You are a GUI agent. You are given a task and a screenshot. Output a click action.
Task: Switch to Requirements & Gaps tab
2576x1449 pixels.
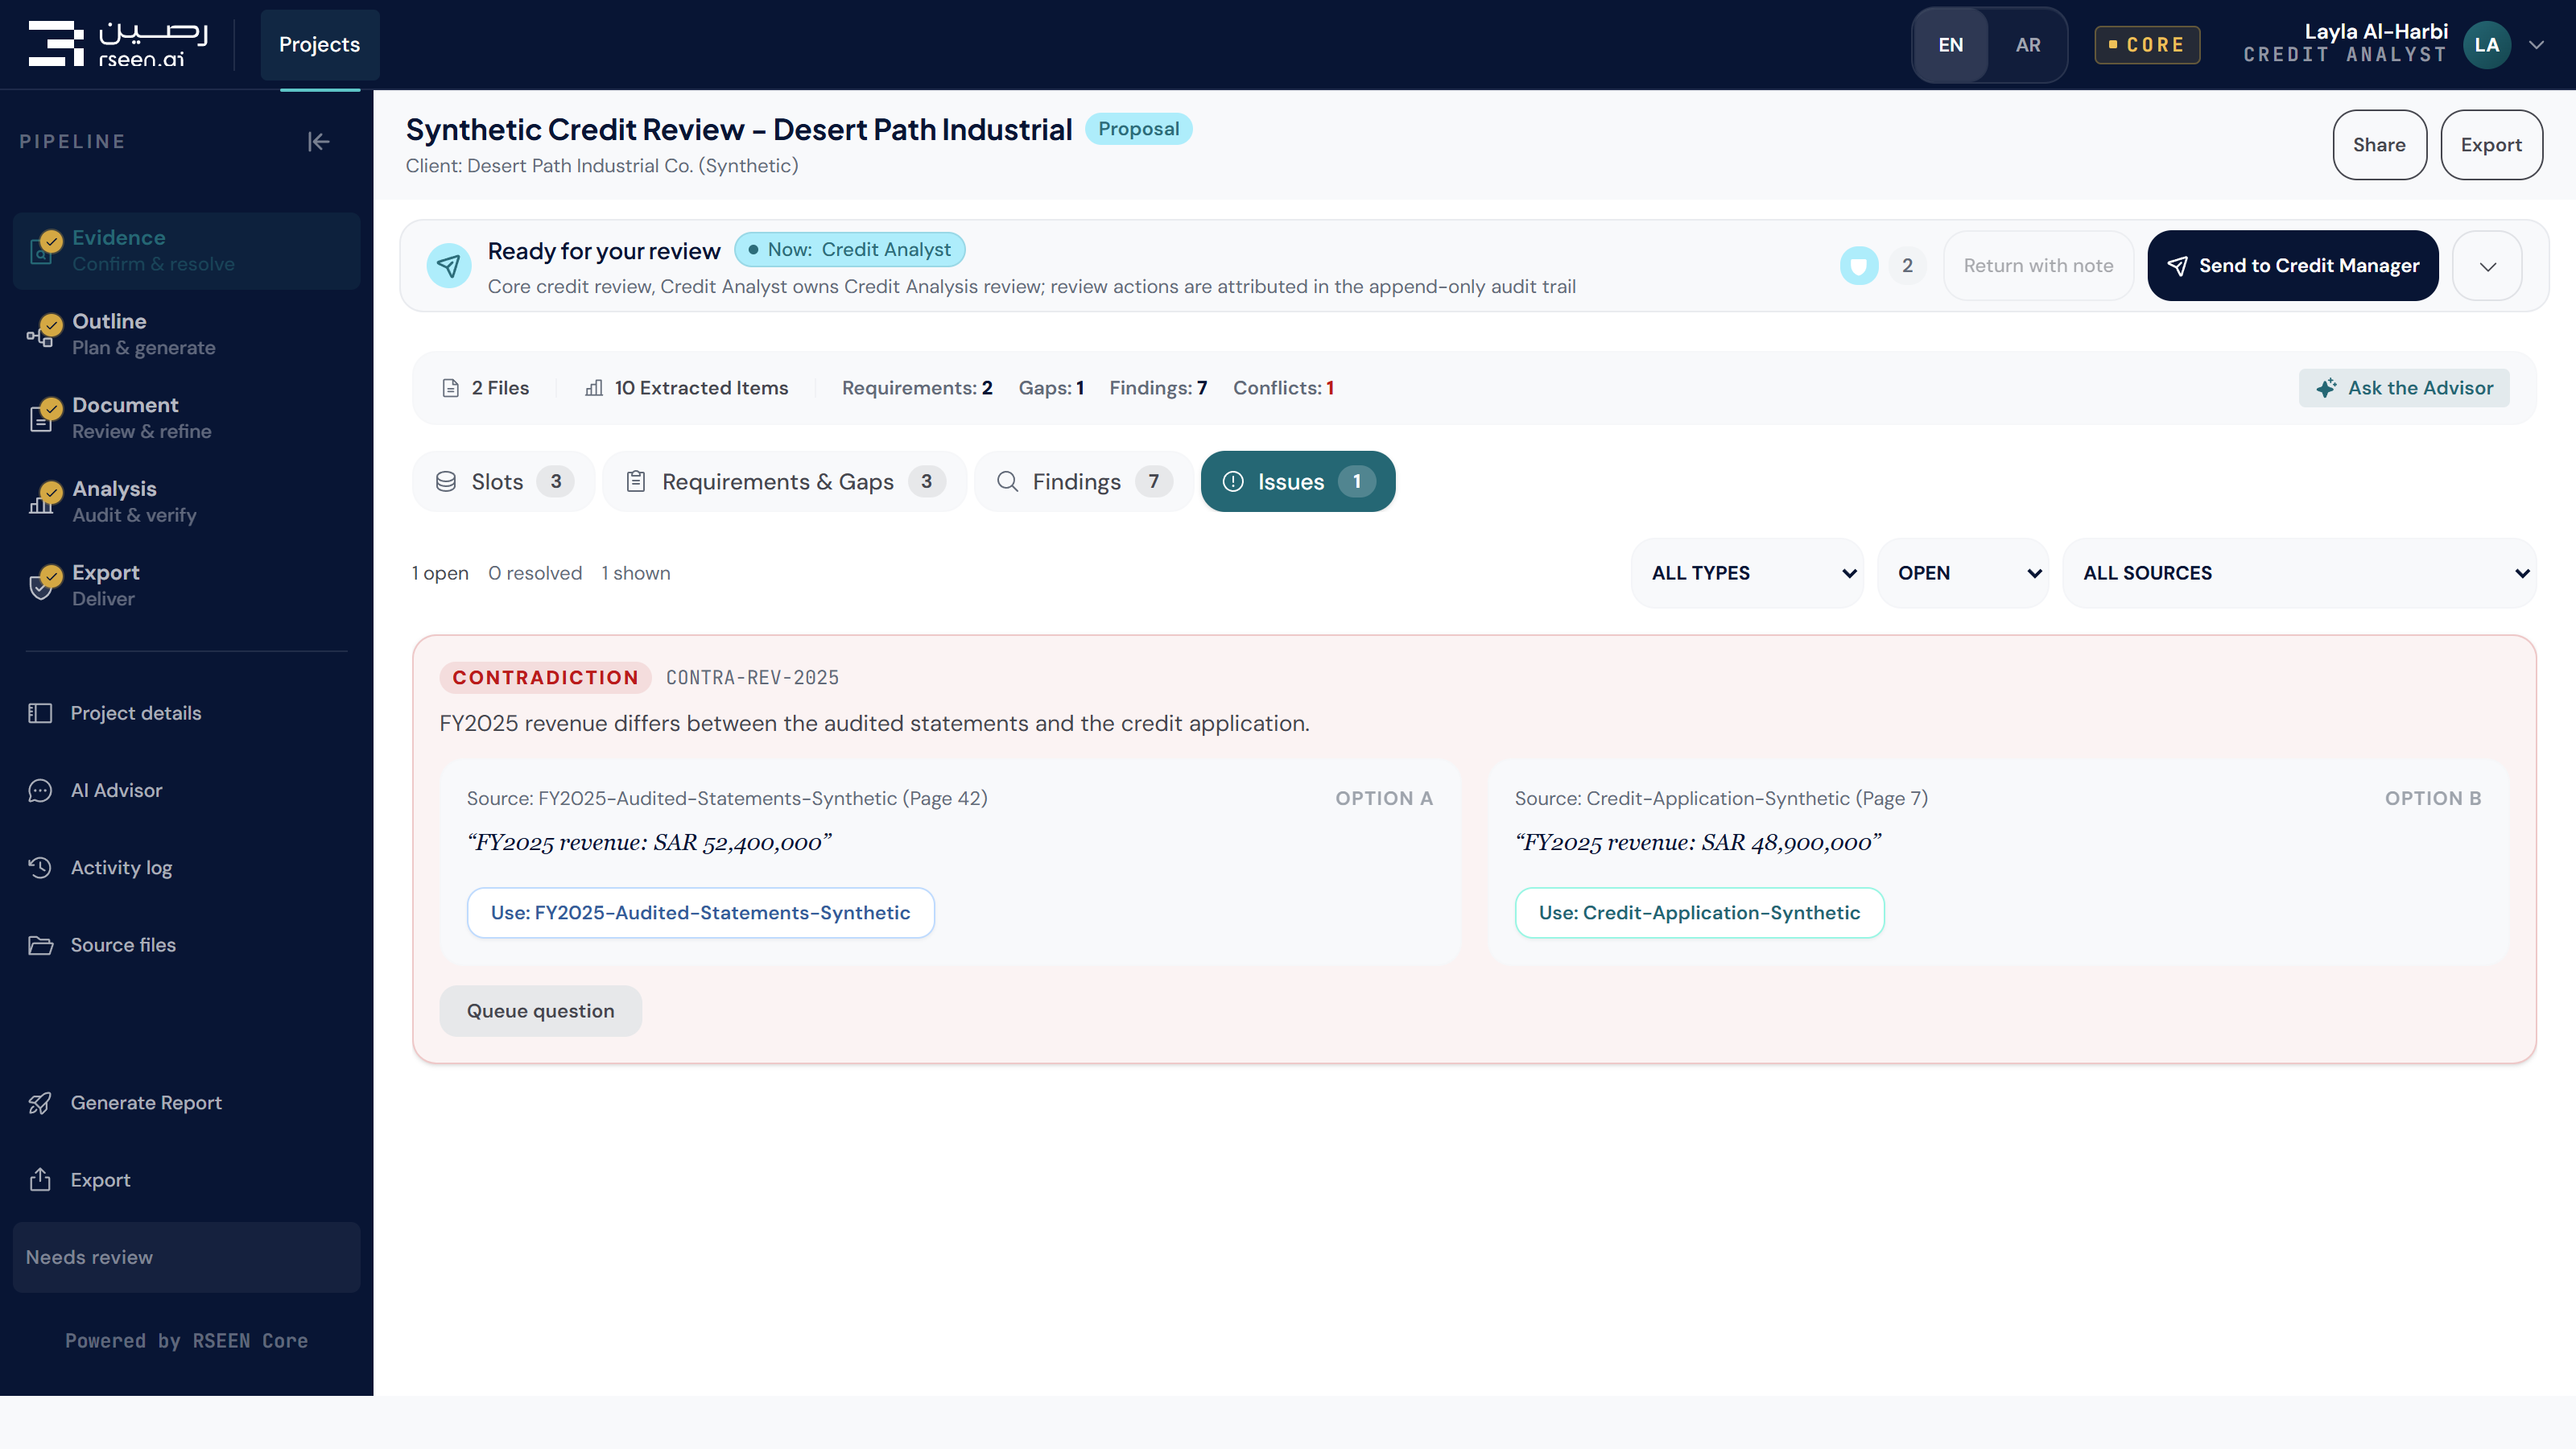point(785,482)
